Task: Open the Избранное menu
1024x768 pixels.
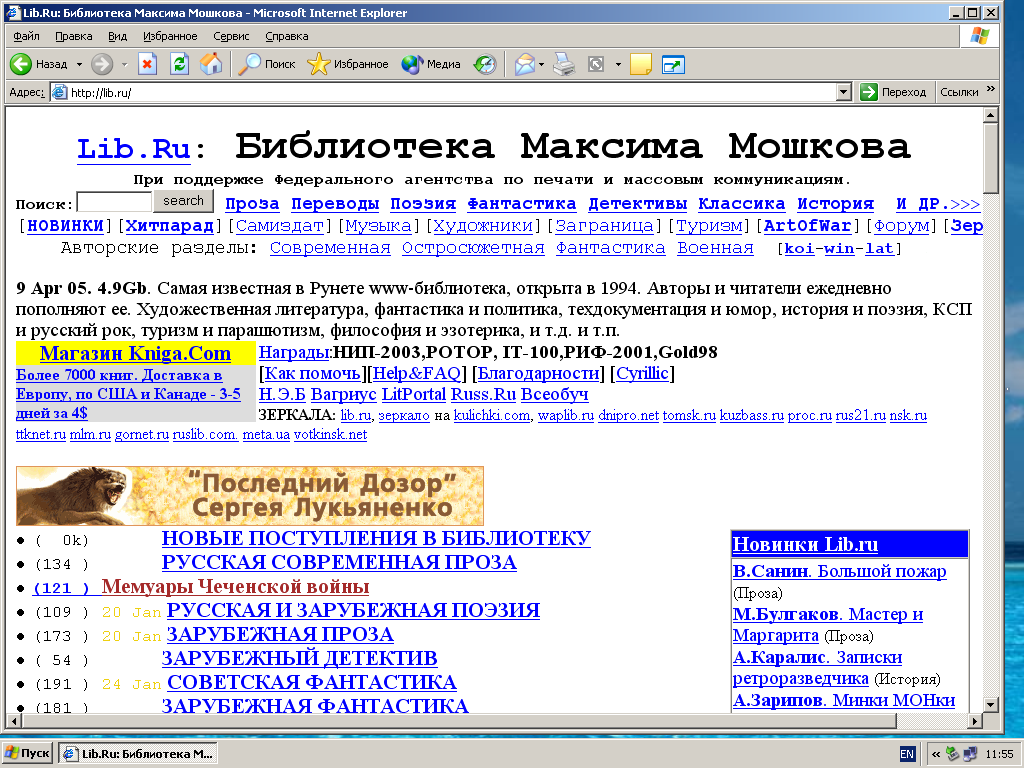Action: coord(170,36)
